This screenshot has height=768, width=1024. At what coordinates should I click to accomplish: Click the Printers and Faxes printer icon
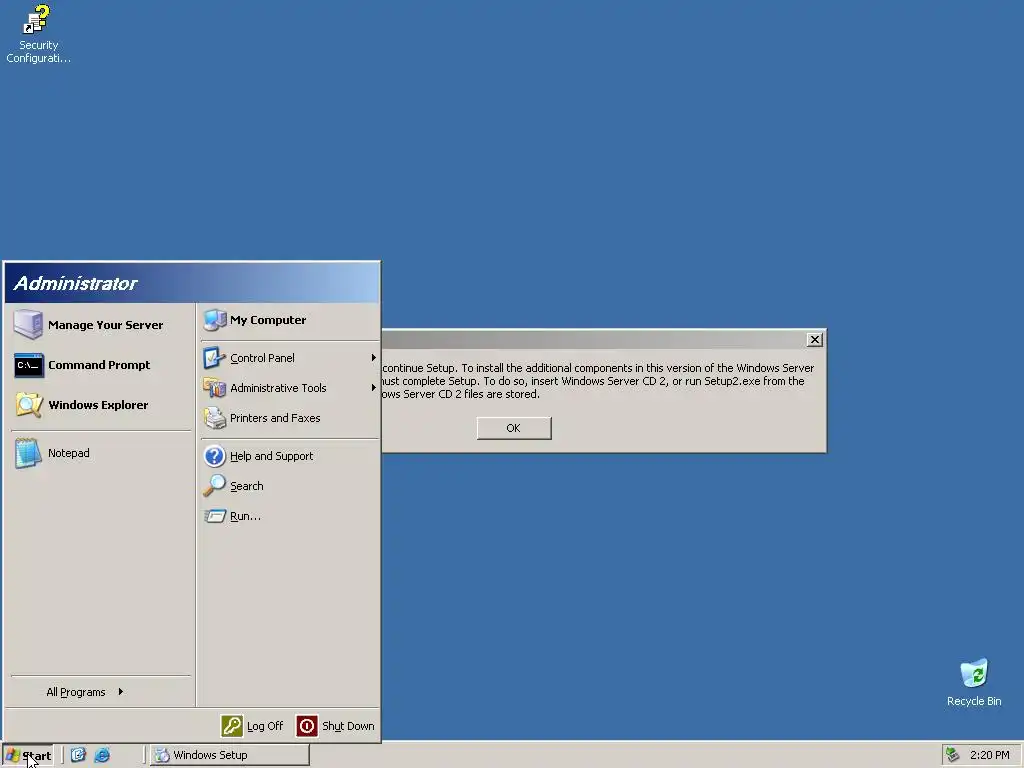tap(214, 418)
